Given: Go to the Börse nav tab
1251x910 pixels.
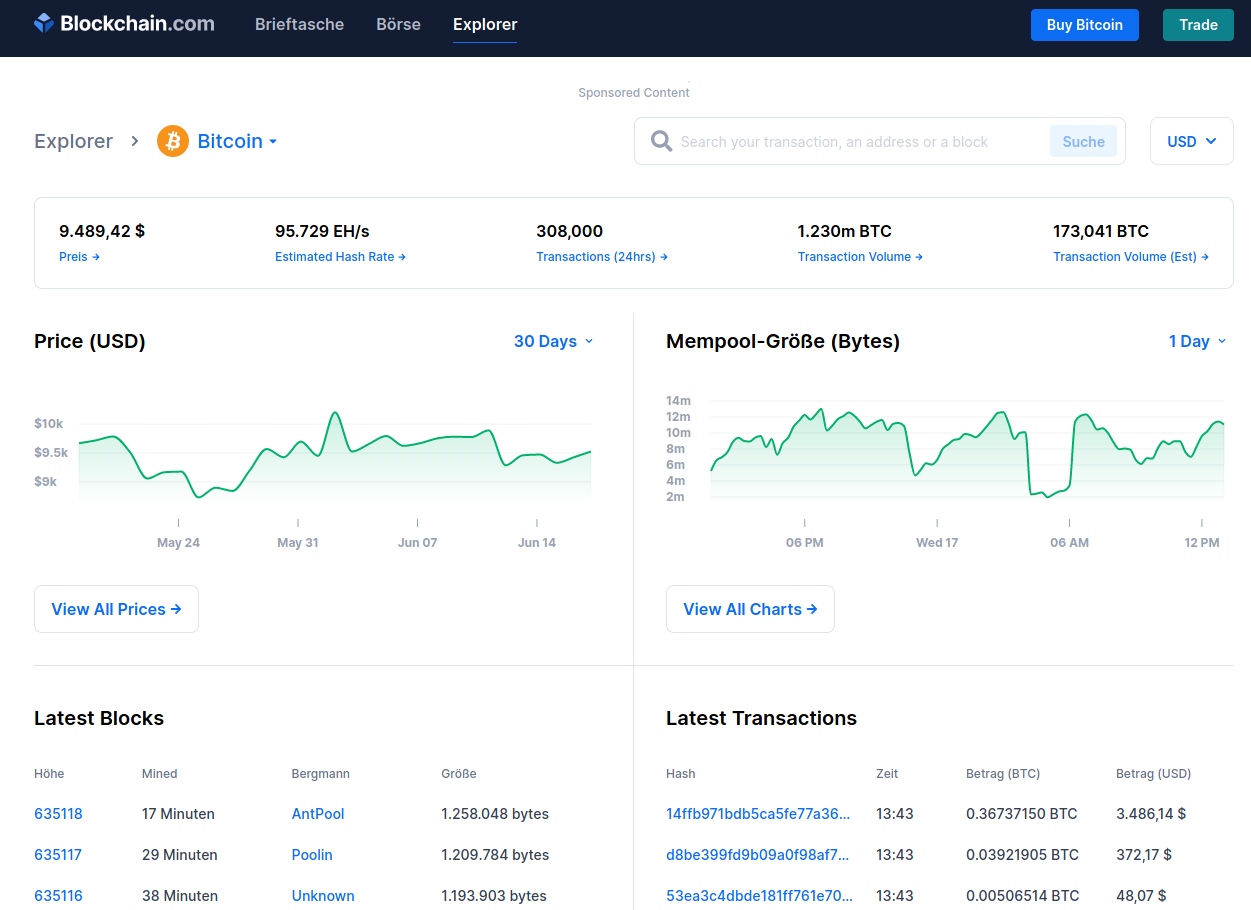Looking at the screenshot, I should click(398, 24).
